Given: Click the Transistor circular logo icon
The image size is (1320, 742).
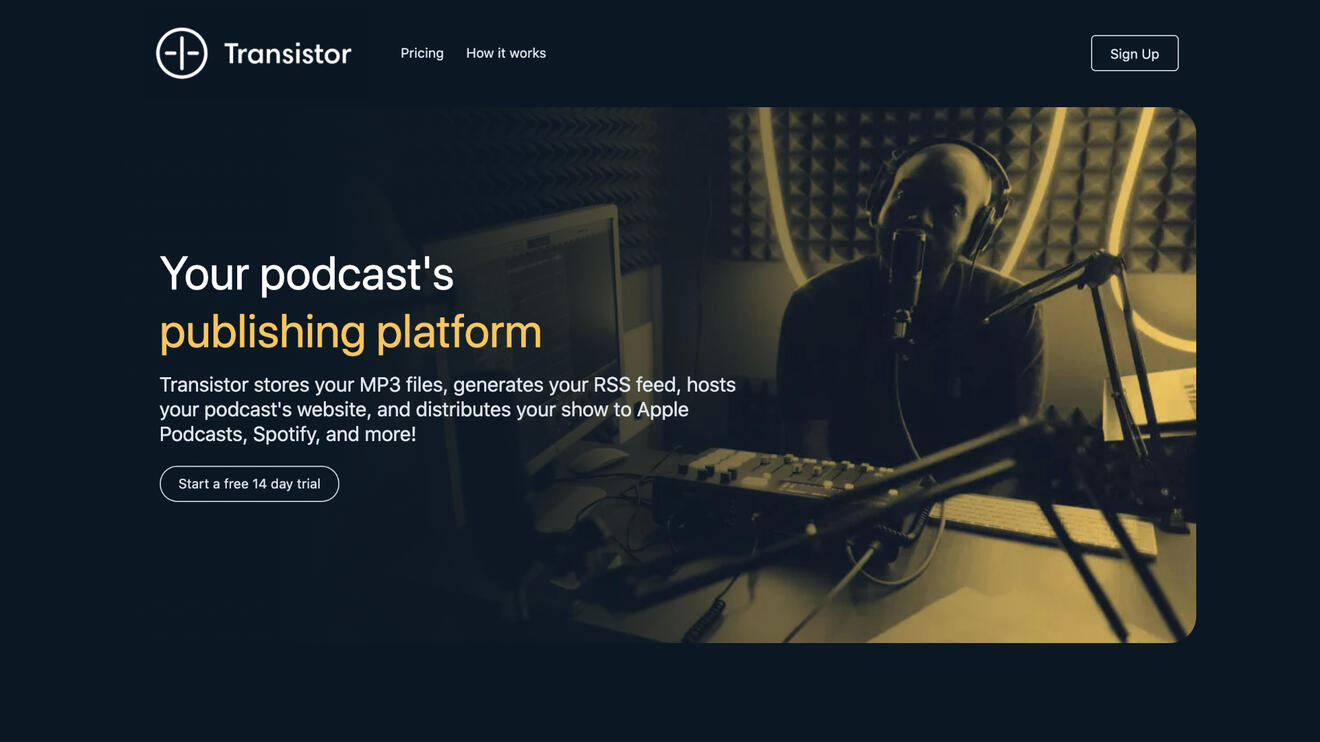Looking at the screenshot, I should (182, 53).
